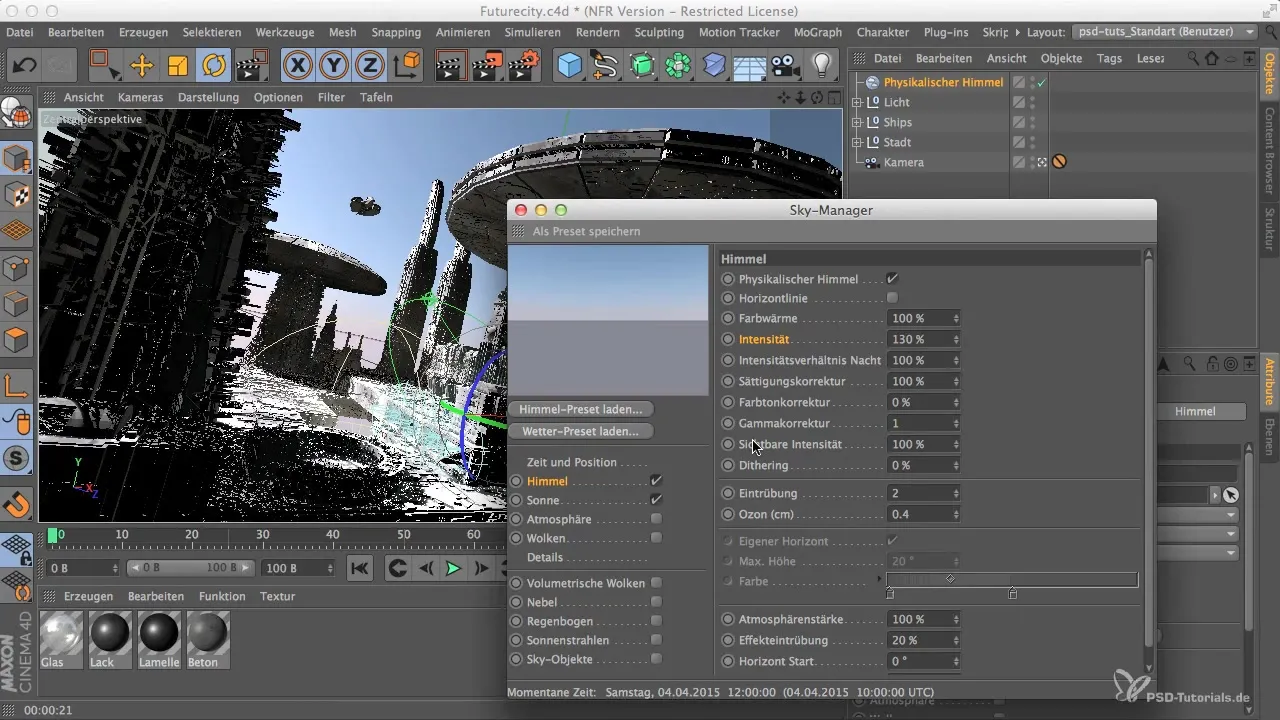Open the Sculpting menu
This screenshot has height=720, width=1280.
[659, 32]
